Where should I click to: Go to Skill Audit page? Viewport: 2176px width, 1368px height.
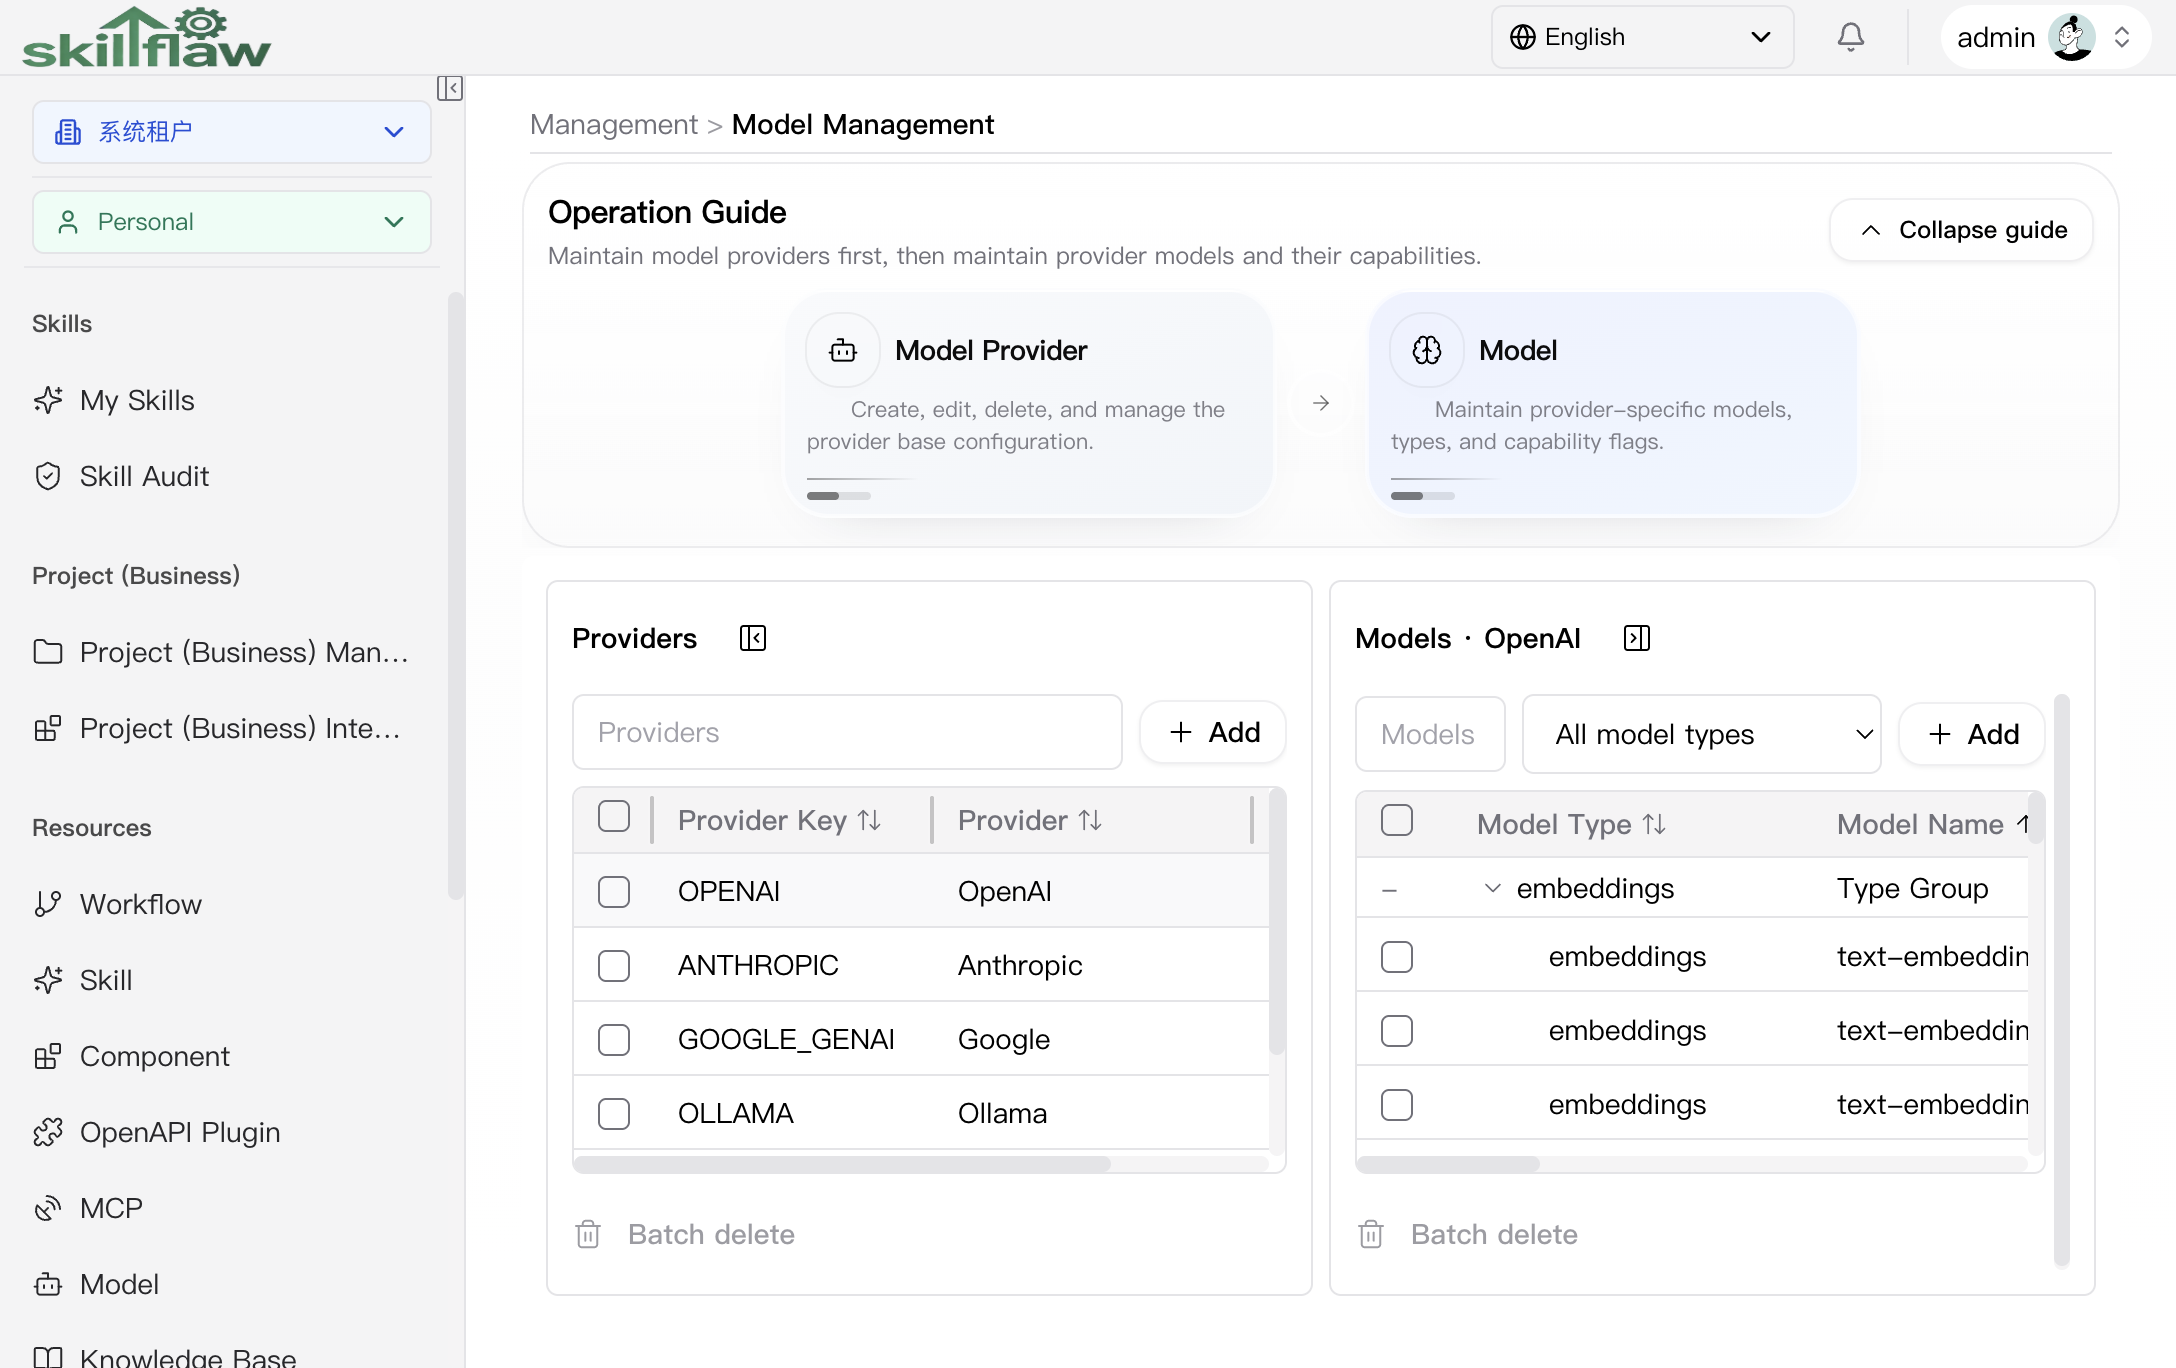(144, 476)
